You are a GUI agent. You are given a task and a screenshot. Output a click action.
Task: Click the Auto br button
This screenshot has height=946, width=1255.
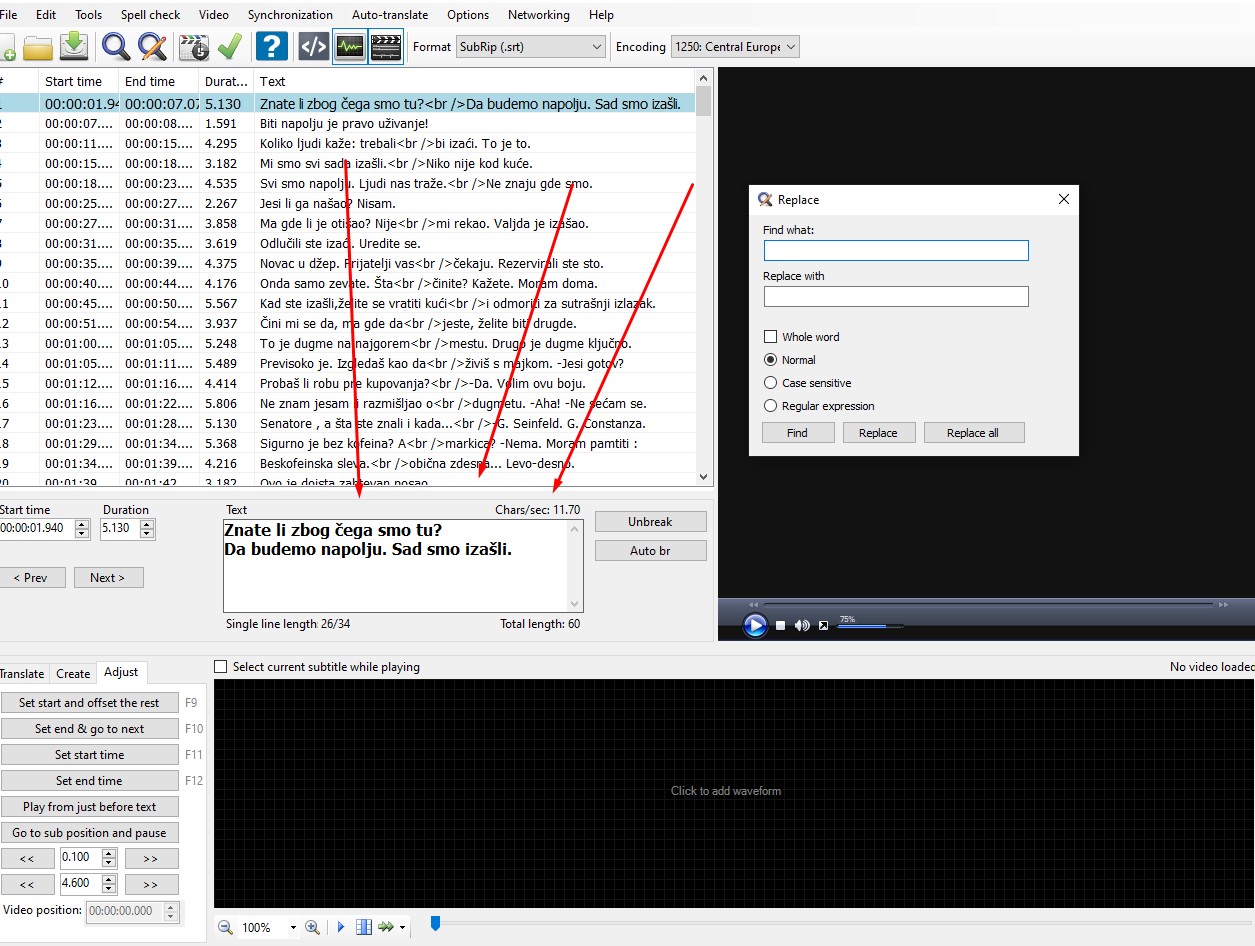point(650,550)
